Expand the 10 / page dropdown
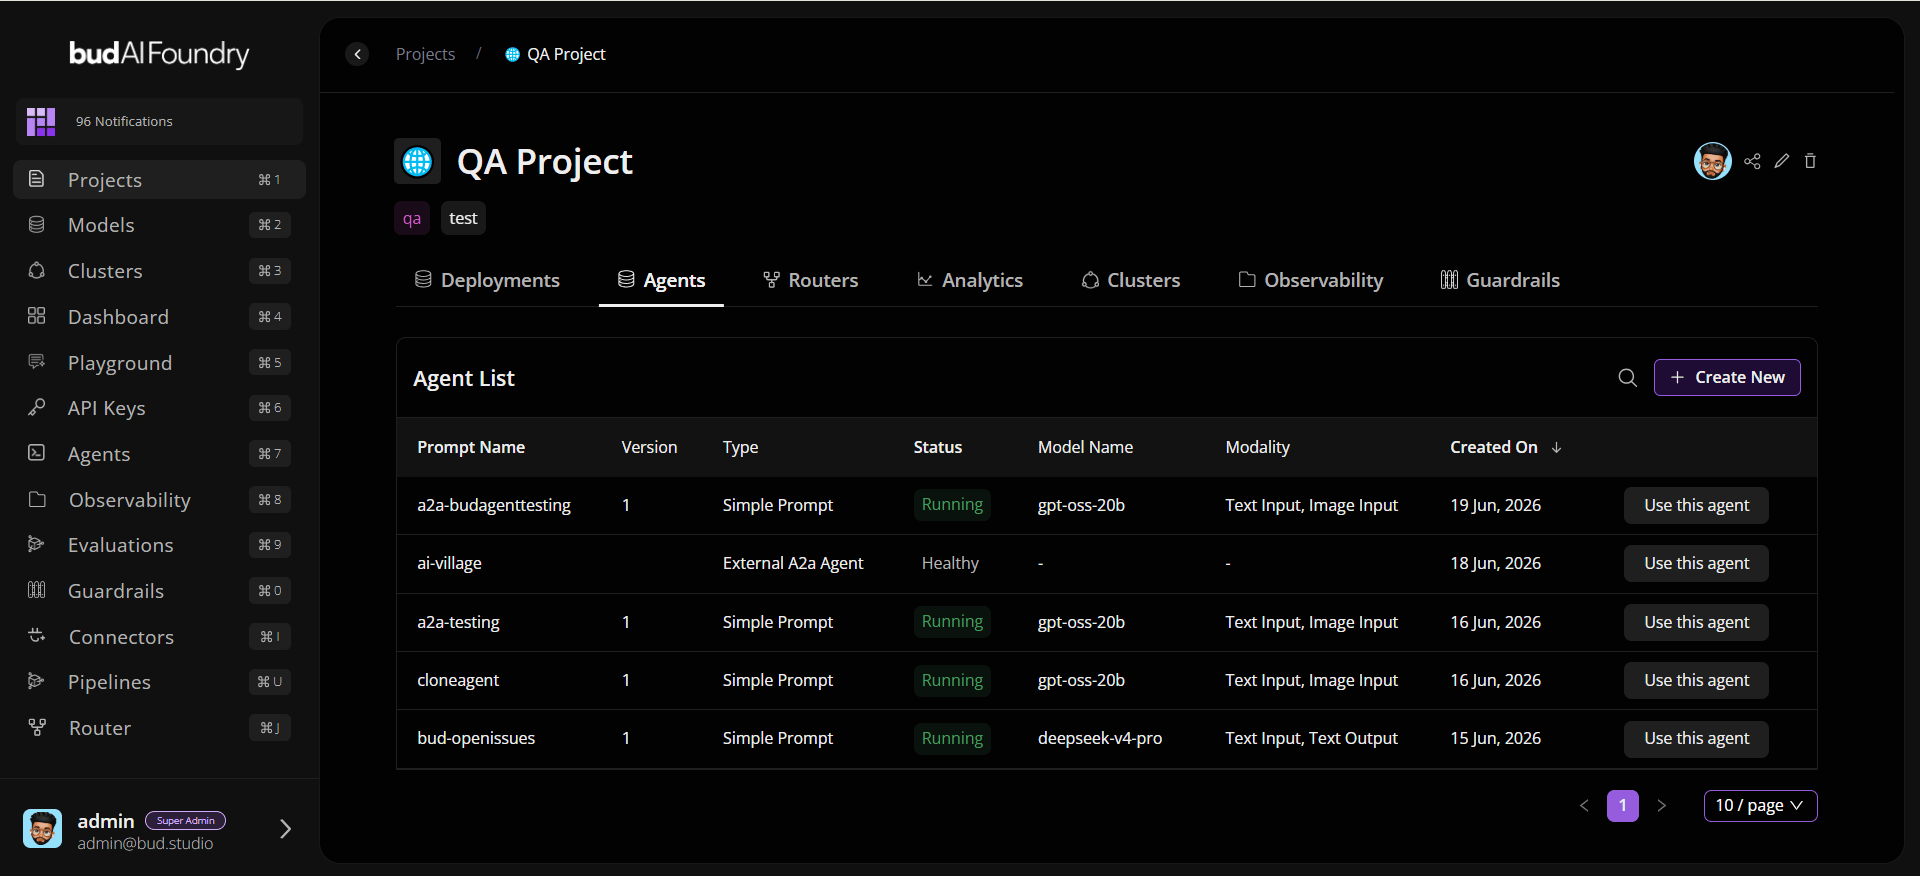Screen dimensions: 1920x876 point(1760,806)
